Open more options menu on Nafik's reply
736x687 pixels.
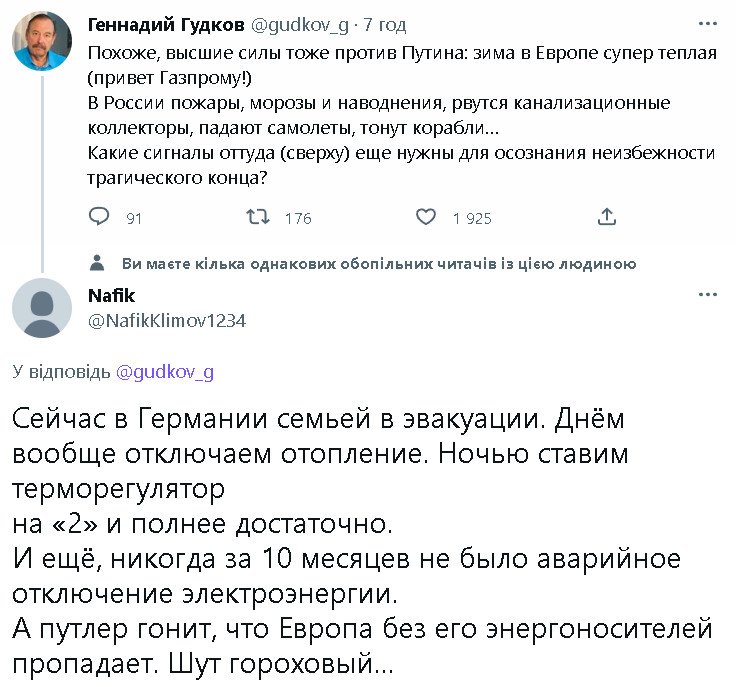point(708,294)
